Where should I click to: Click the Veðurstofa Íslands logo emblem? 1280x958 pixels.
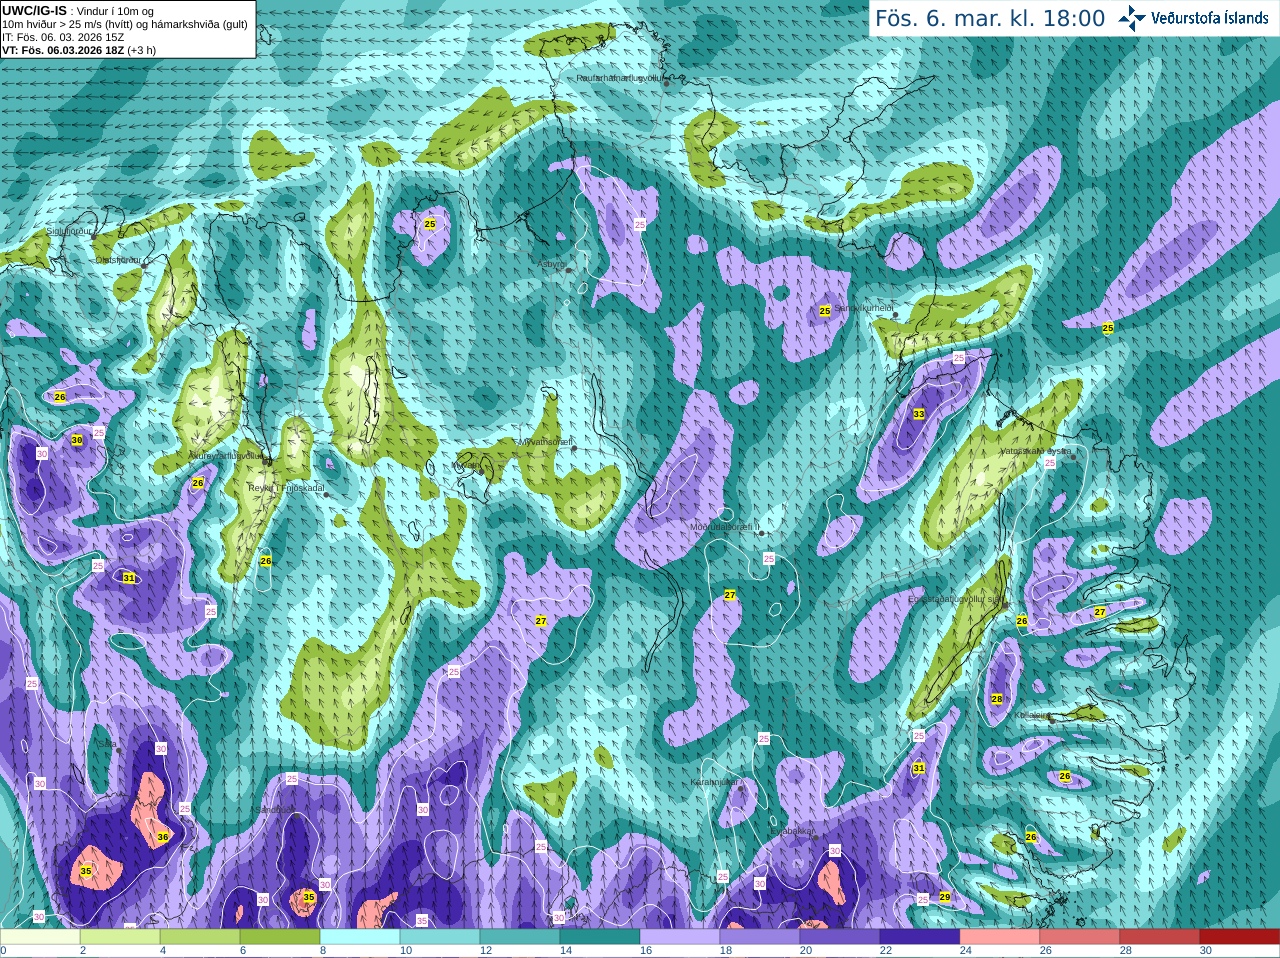point(1132,18)
